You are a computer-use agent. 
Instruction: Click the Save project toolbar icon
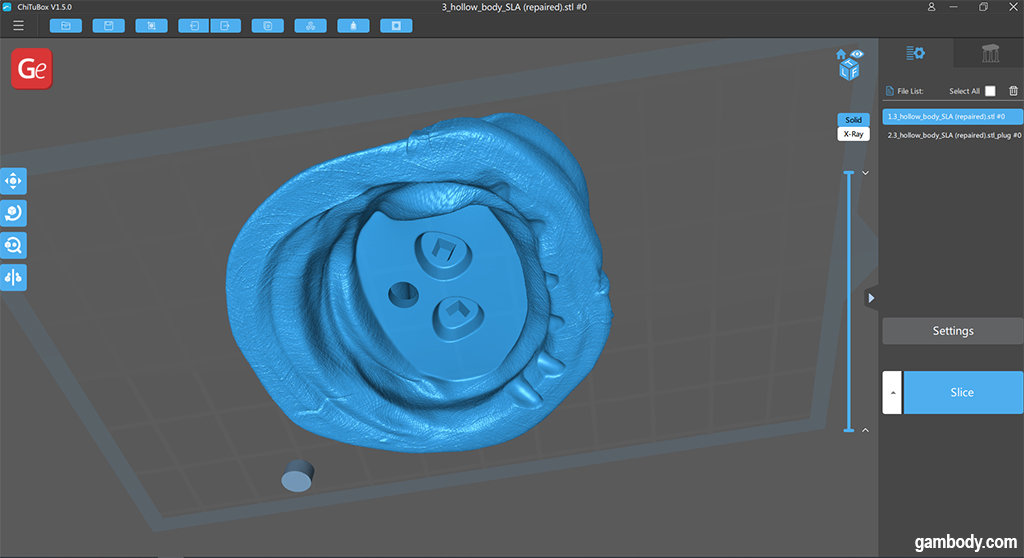click(x=108, y=26)
